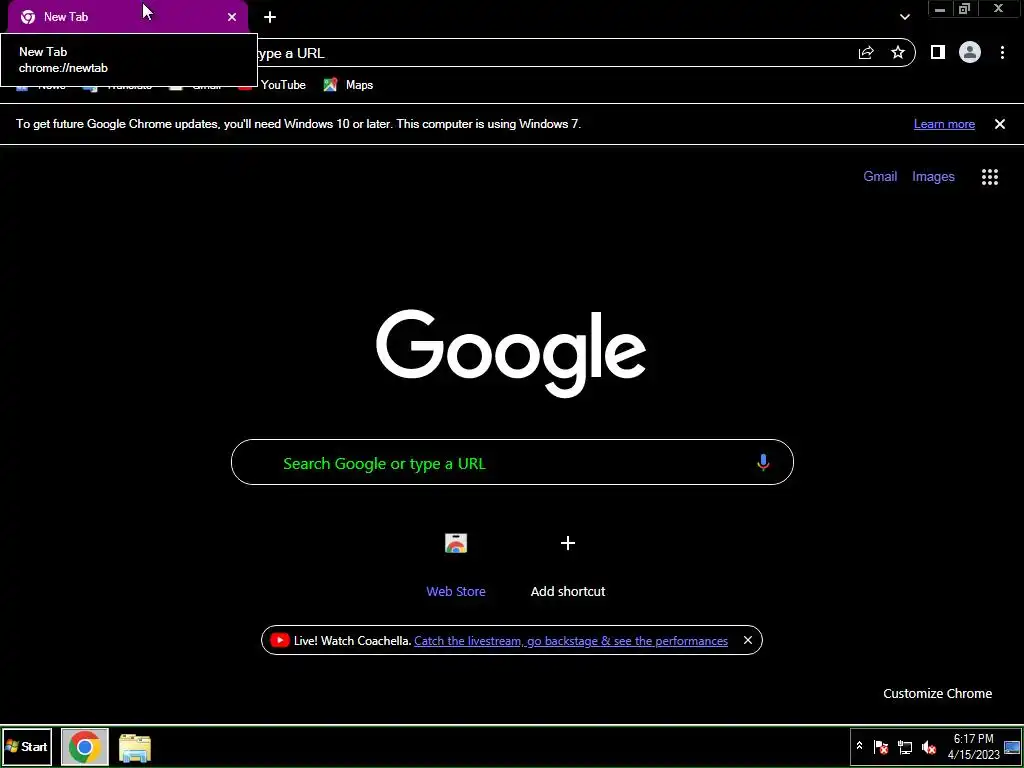The width and height of the screenshot is (1024, 768).
Task: Open Images link at top right
Action: (933, 176)
